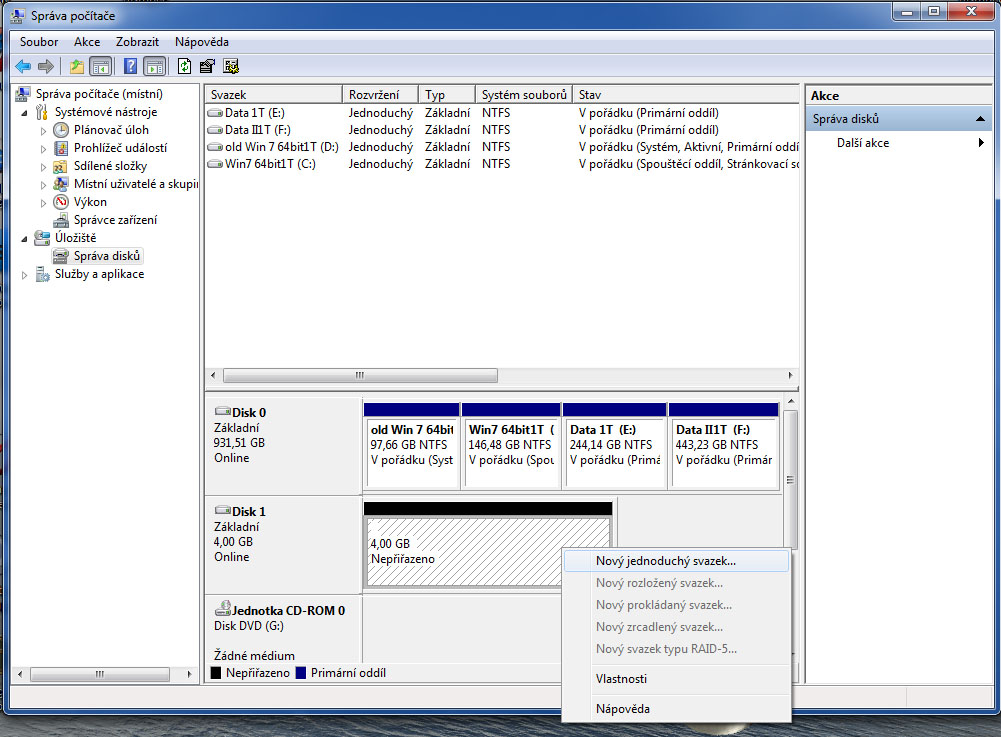Viewport: 1001px width, 737px height.
Task: Open the Properties toolbar icon
Action: [x=207, y=66]
